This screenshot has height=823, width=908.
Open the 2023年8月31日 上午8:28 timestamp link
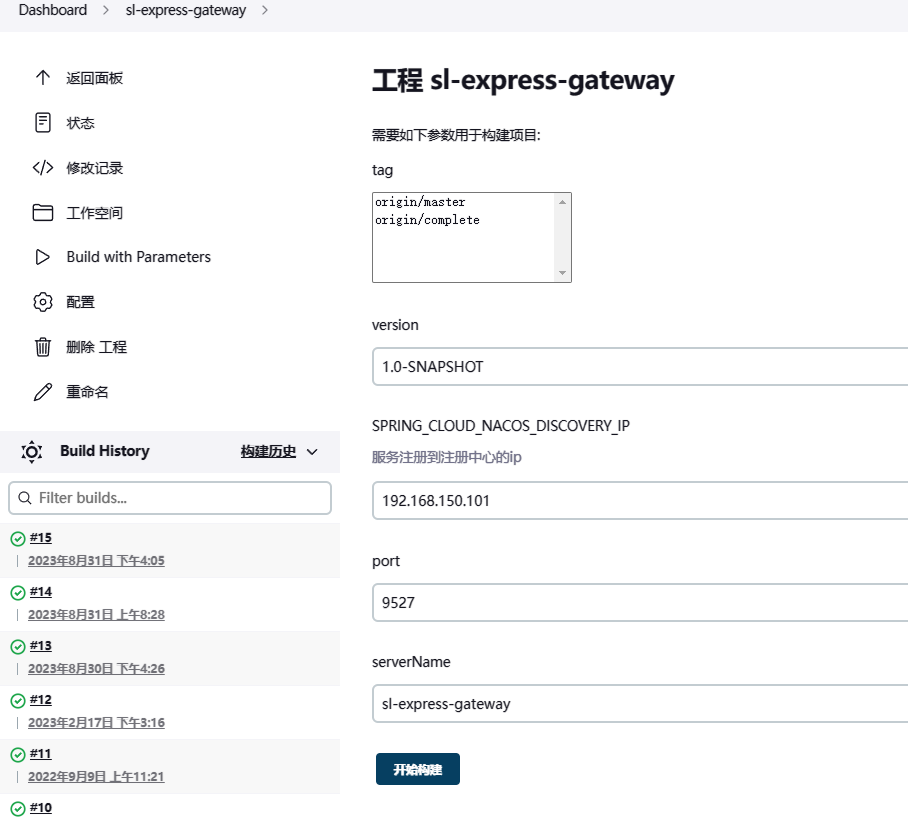(96, 614)
